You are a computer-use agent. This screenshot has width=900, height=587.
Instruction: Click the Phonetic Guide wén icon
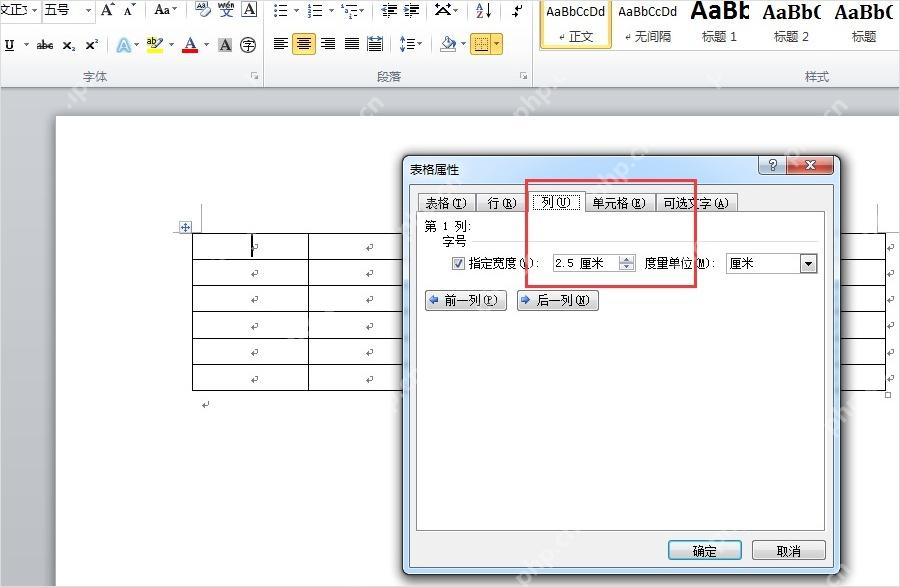coord(226,10)
